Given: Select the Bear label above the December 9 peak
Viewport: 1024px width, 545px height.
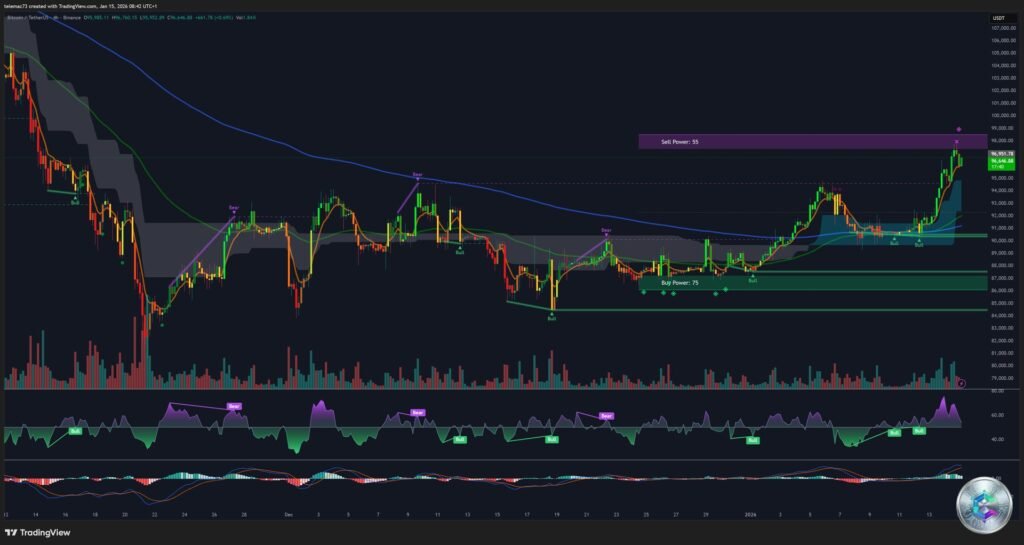Looking at the screenshot, I should pyautogui.click(x=418, y=175).
